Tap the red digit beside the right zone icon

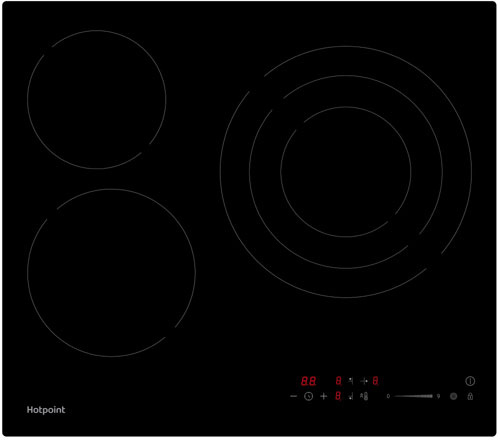point(375,381)
